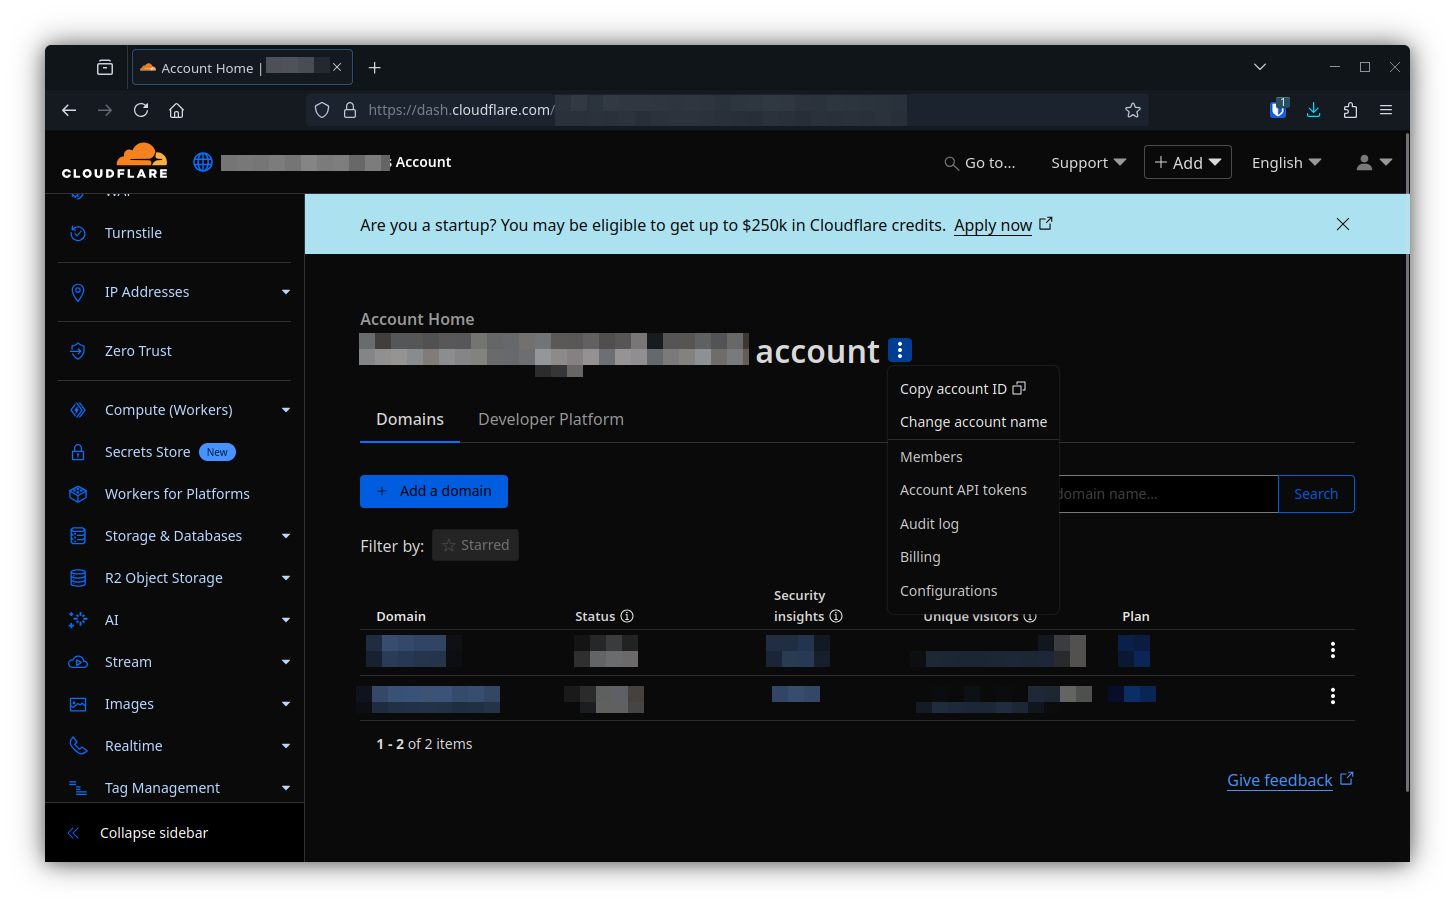Reload the page in the browser
Viewport: 1455px width, 907px height.
(x=141, y=110)
